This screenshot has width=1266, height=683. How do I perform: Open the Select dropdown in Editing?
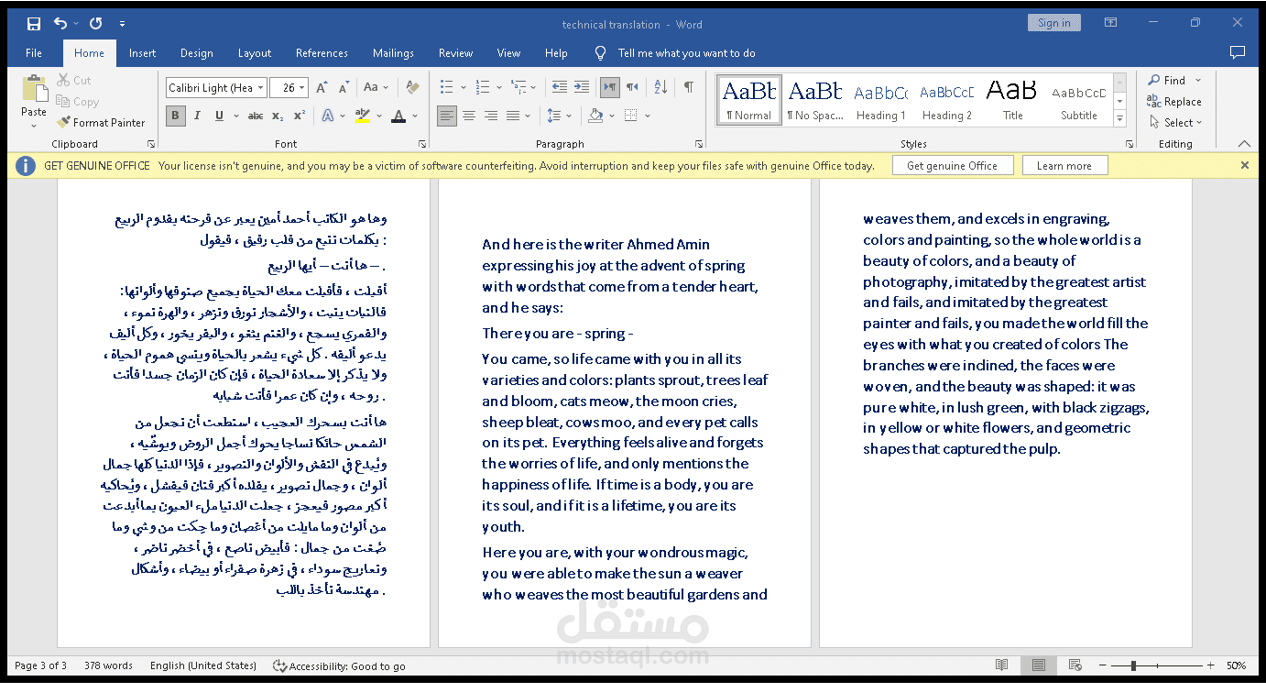coord(1176,123)
